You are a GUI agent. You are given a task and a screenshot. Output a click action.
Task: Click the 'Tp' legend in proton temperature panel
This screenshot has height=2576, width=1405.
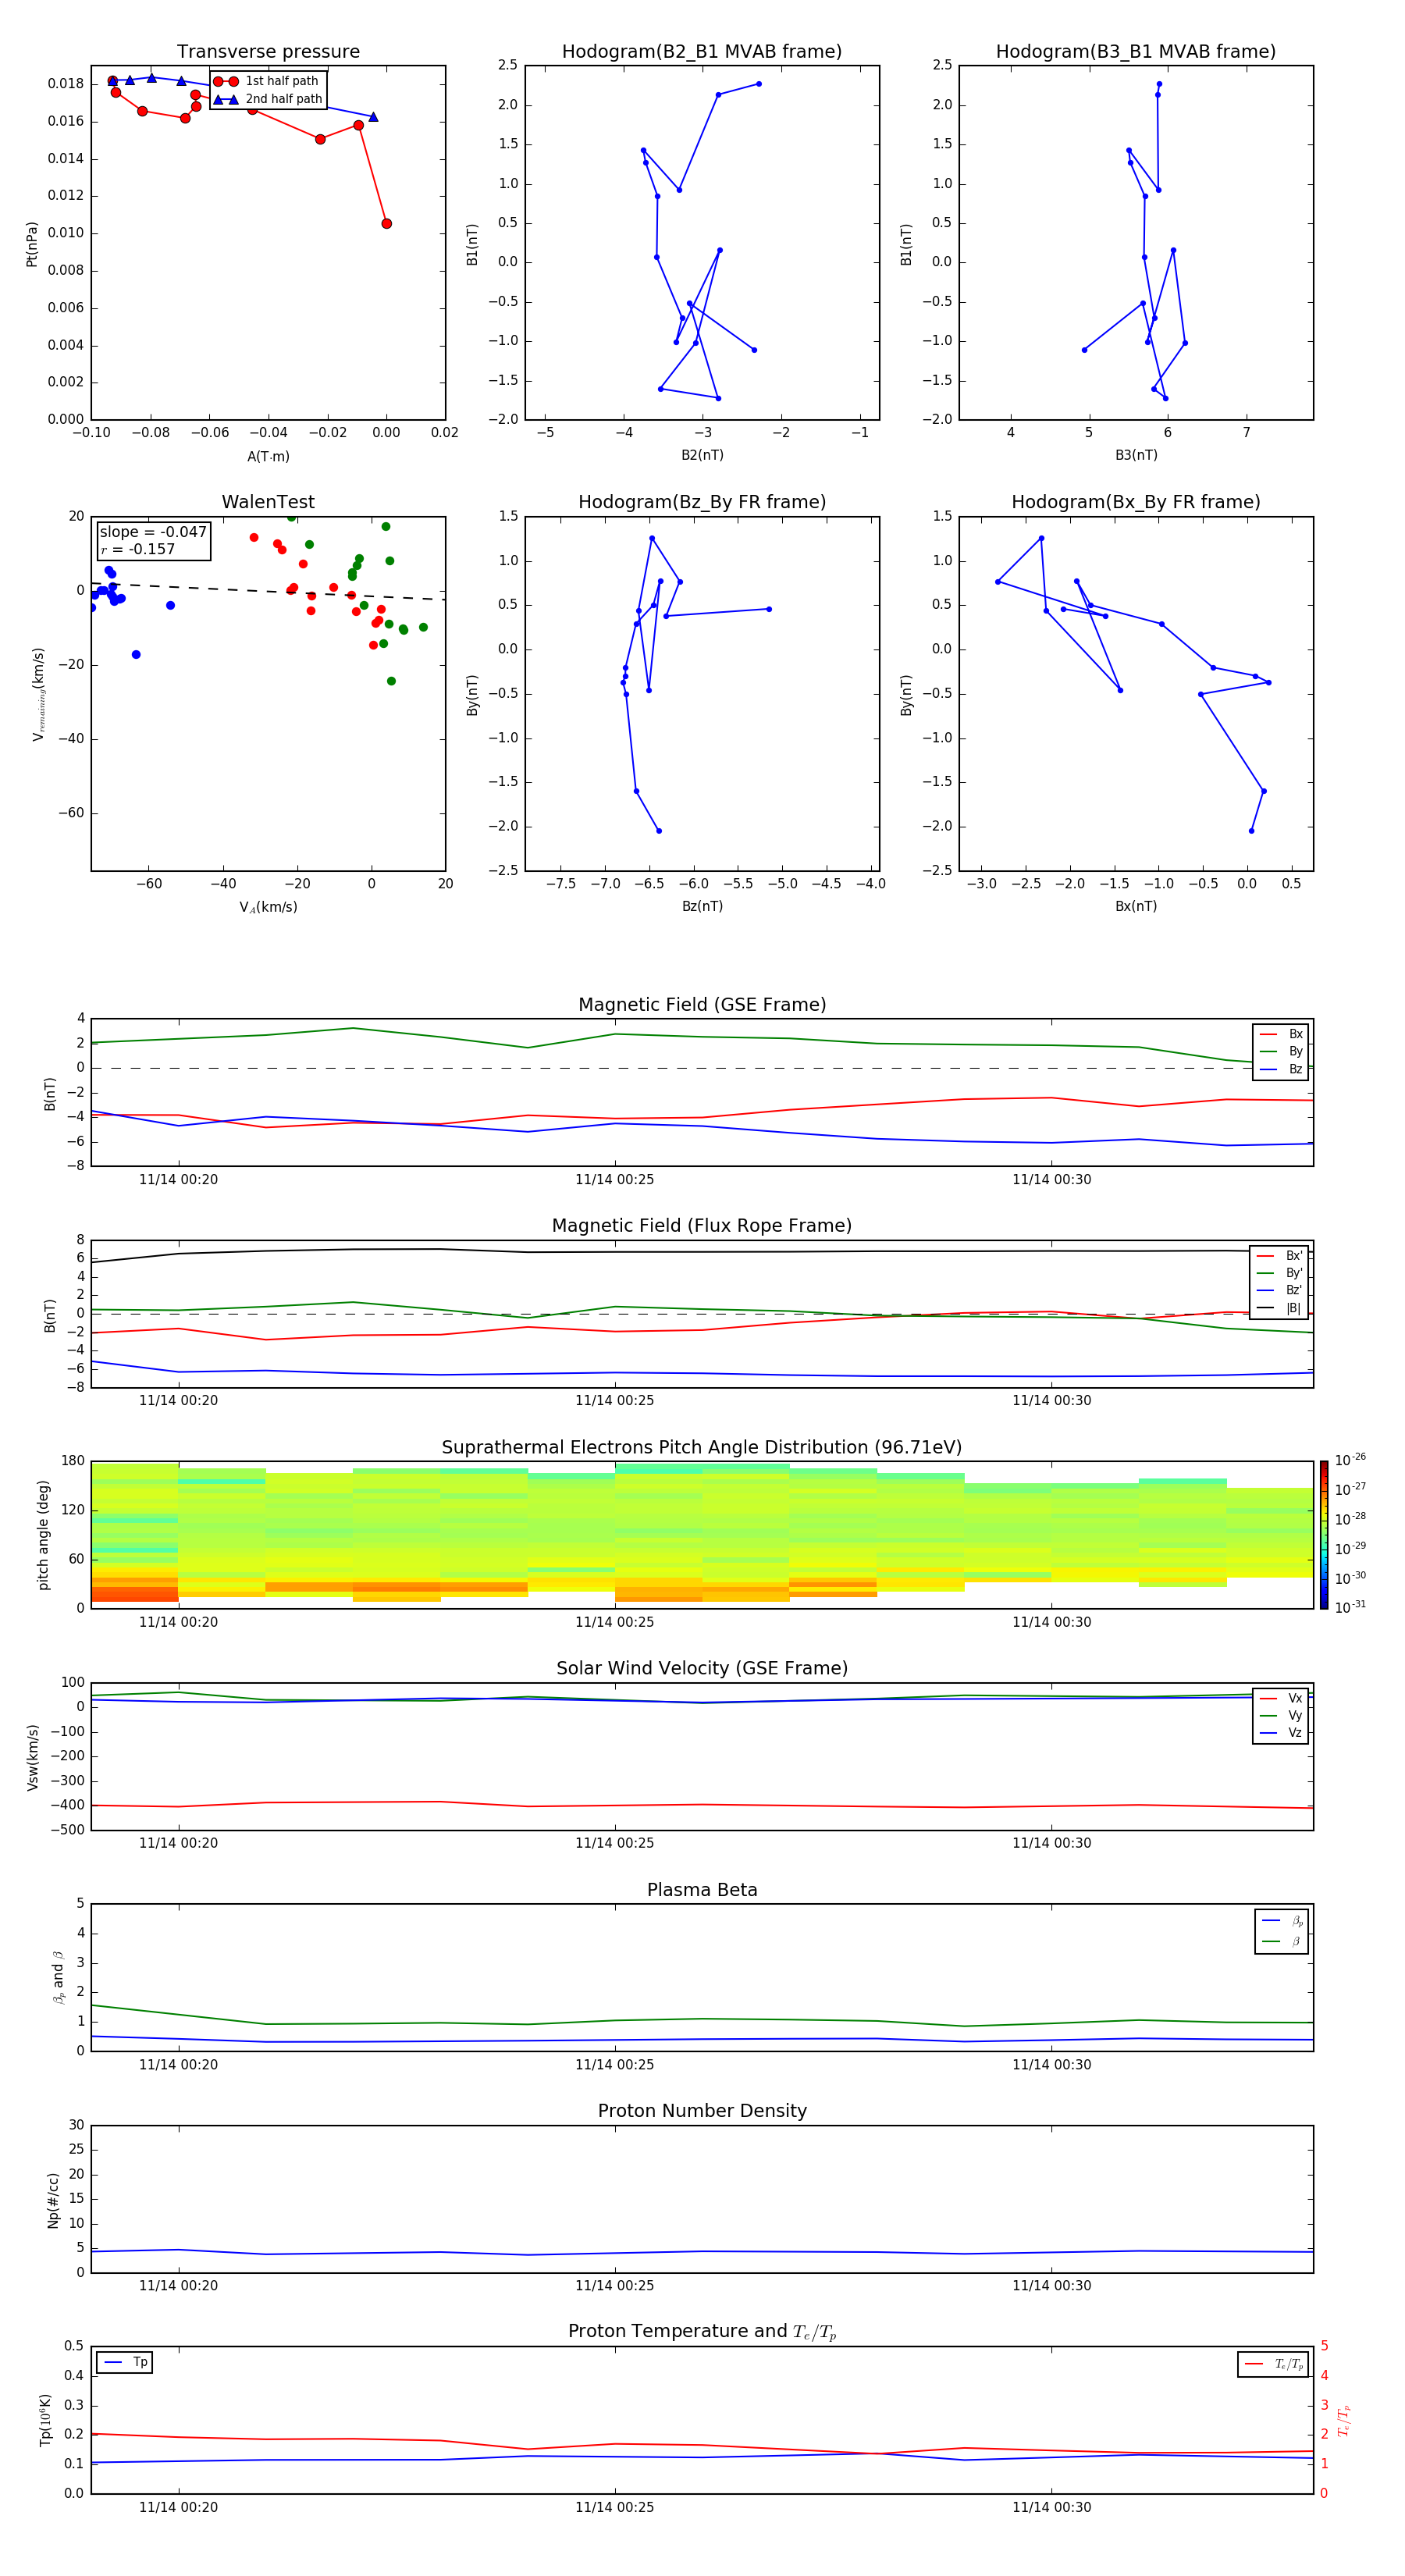click(125, 2362)
